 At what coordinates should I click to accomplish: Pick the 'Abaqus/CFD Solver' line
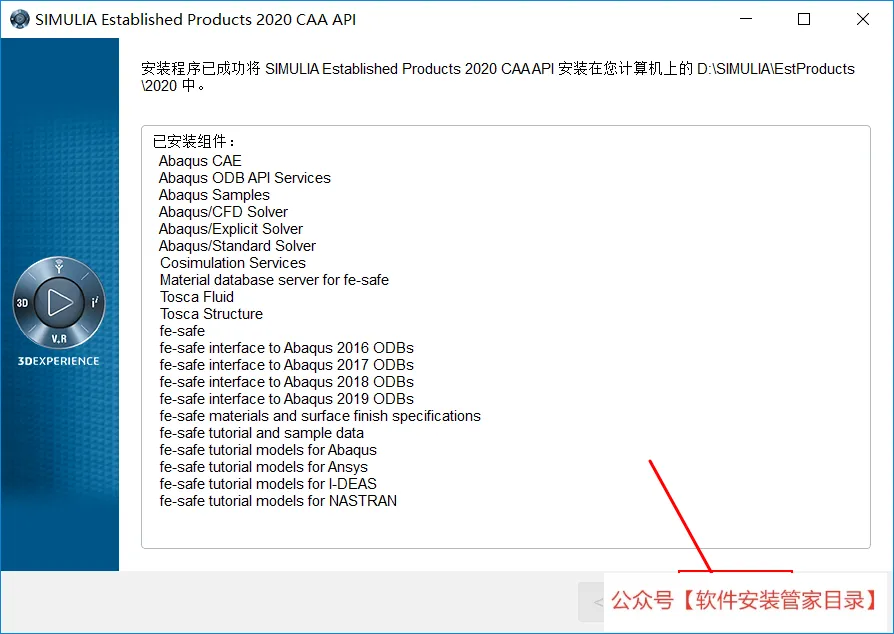[x=223, y=212]
